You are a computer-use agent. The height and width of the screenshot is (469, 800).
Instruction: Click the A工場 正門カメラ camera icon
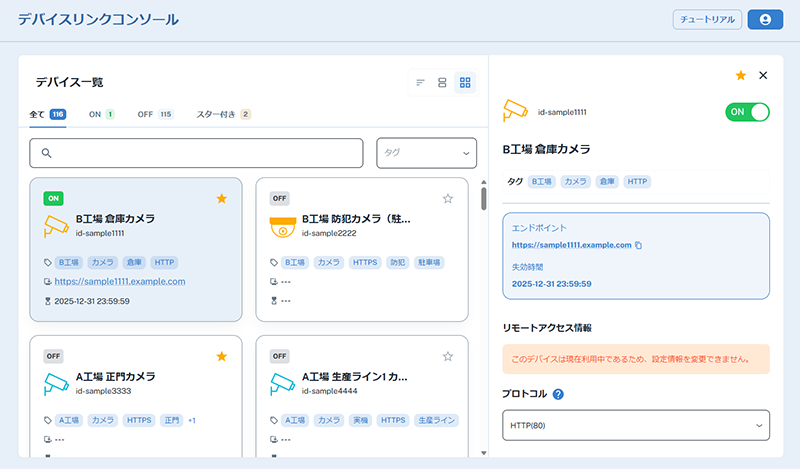tap(58, 383)
